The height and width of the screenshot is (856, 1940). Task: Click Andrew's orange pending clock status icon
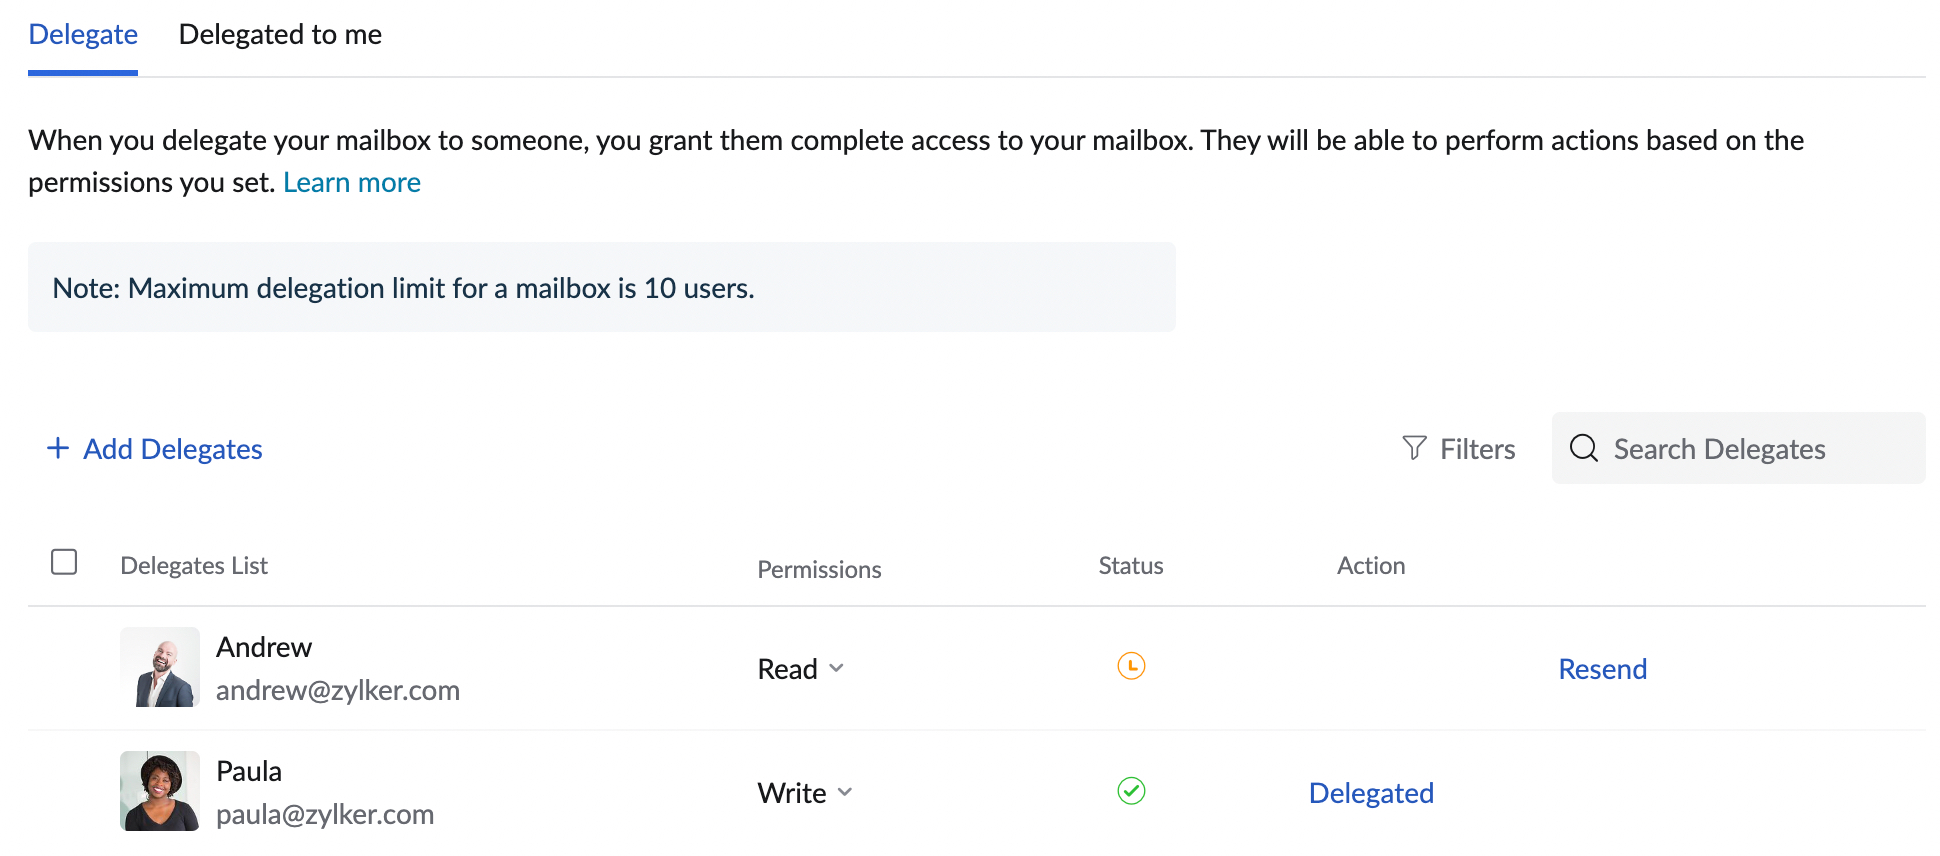[1131, 666]
